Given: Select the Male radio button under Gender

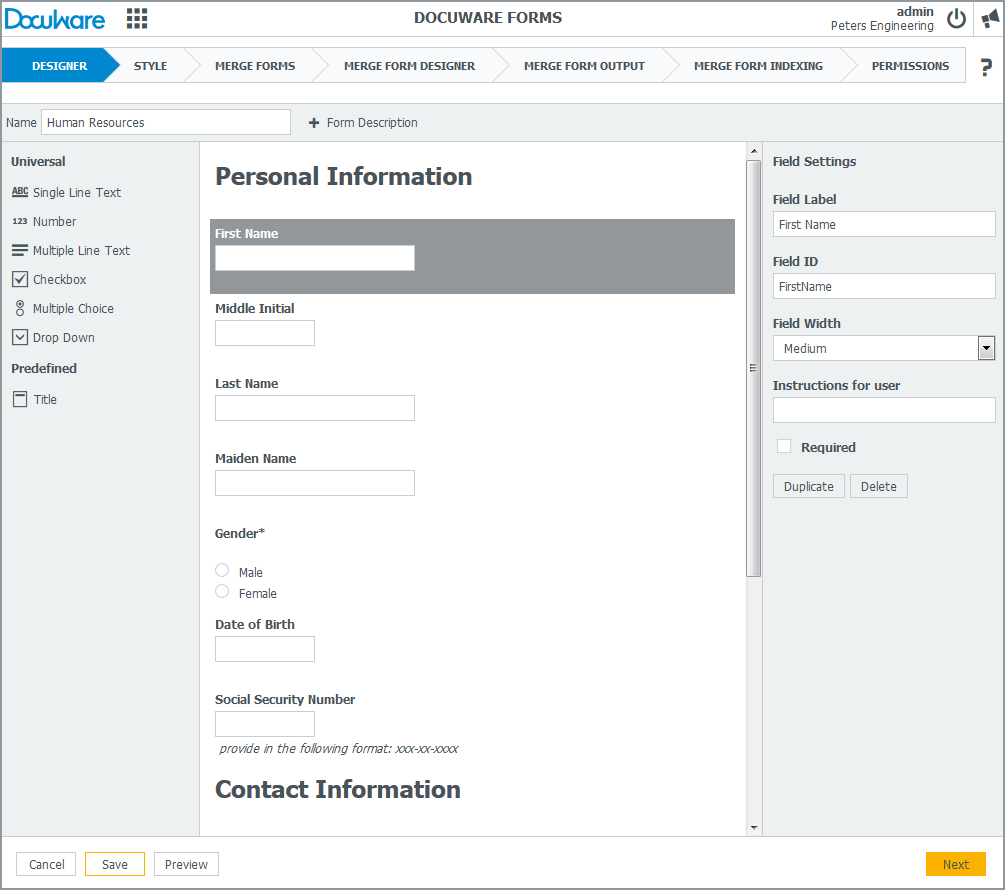Looking at the screenshot, I should (222, 570).
